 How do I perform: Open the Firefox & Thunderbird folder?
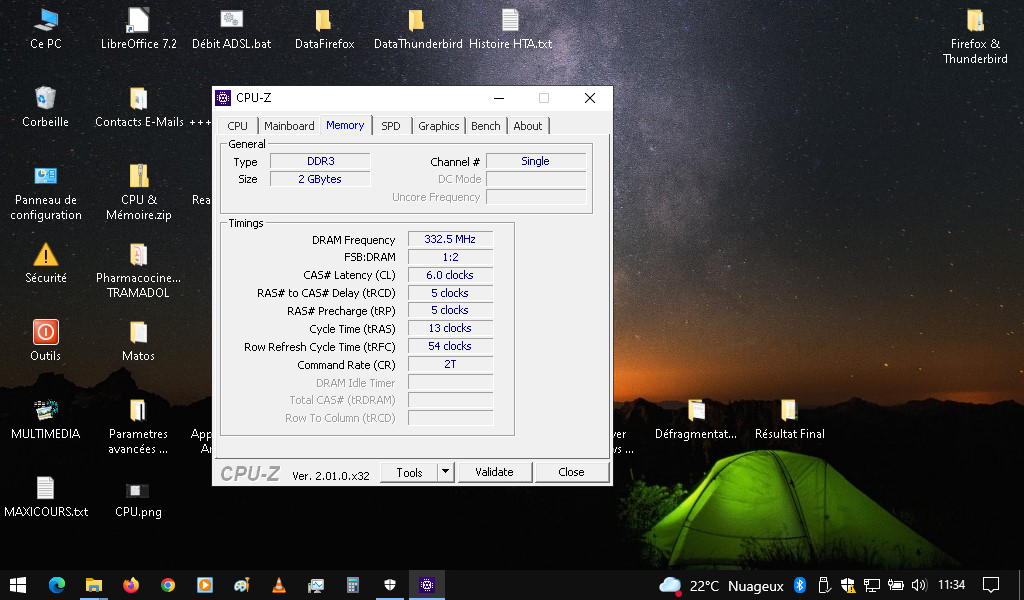pos(974,21)
